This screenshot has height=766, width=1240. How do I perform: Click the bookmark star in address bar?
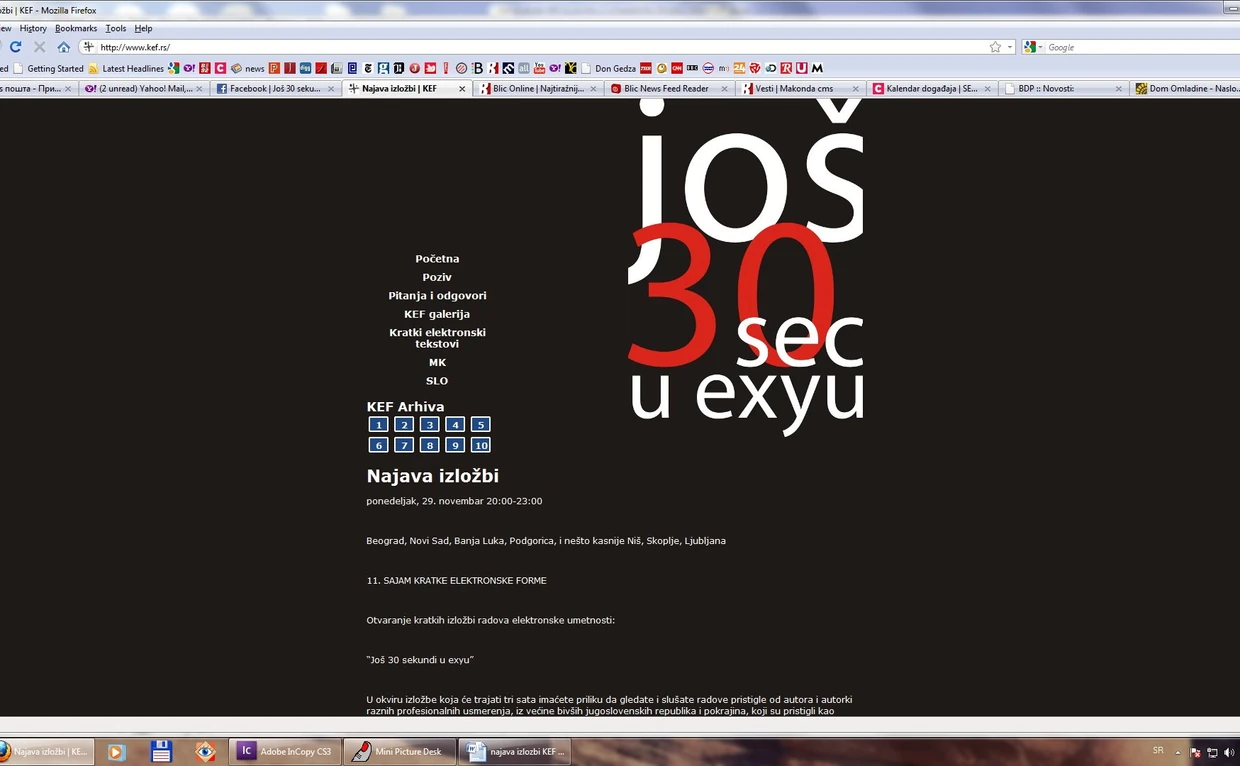995,47
